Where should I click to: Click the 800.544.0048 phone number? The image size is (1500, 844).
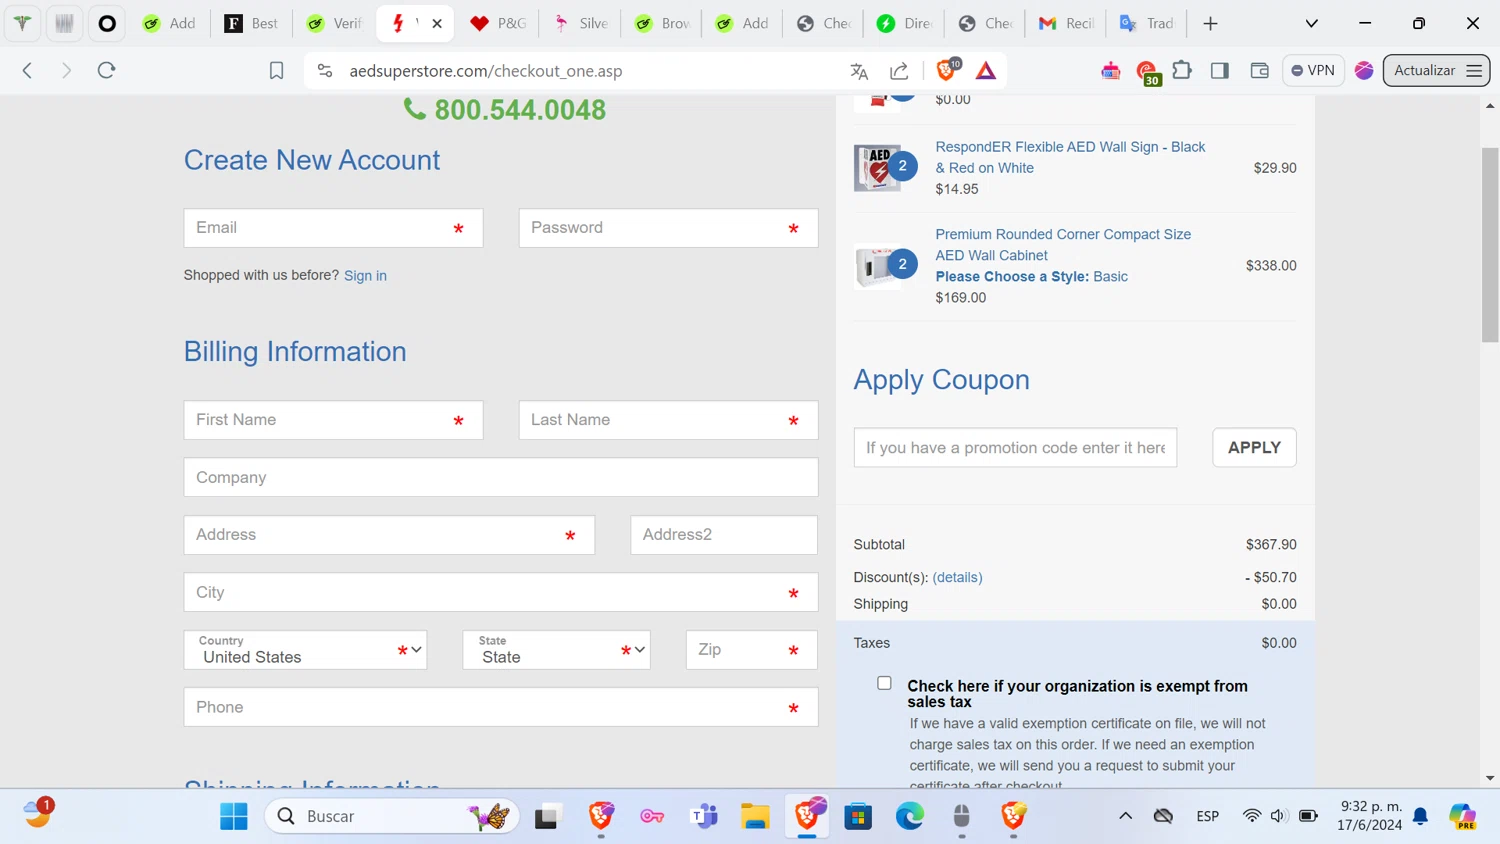520,110
